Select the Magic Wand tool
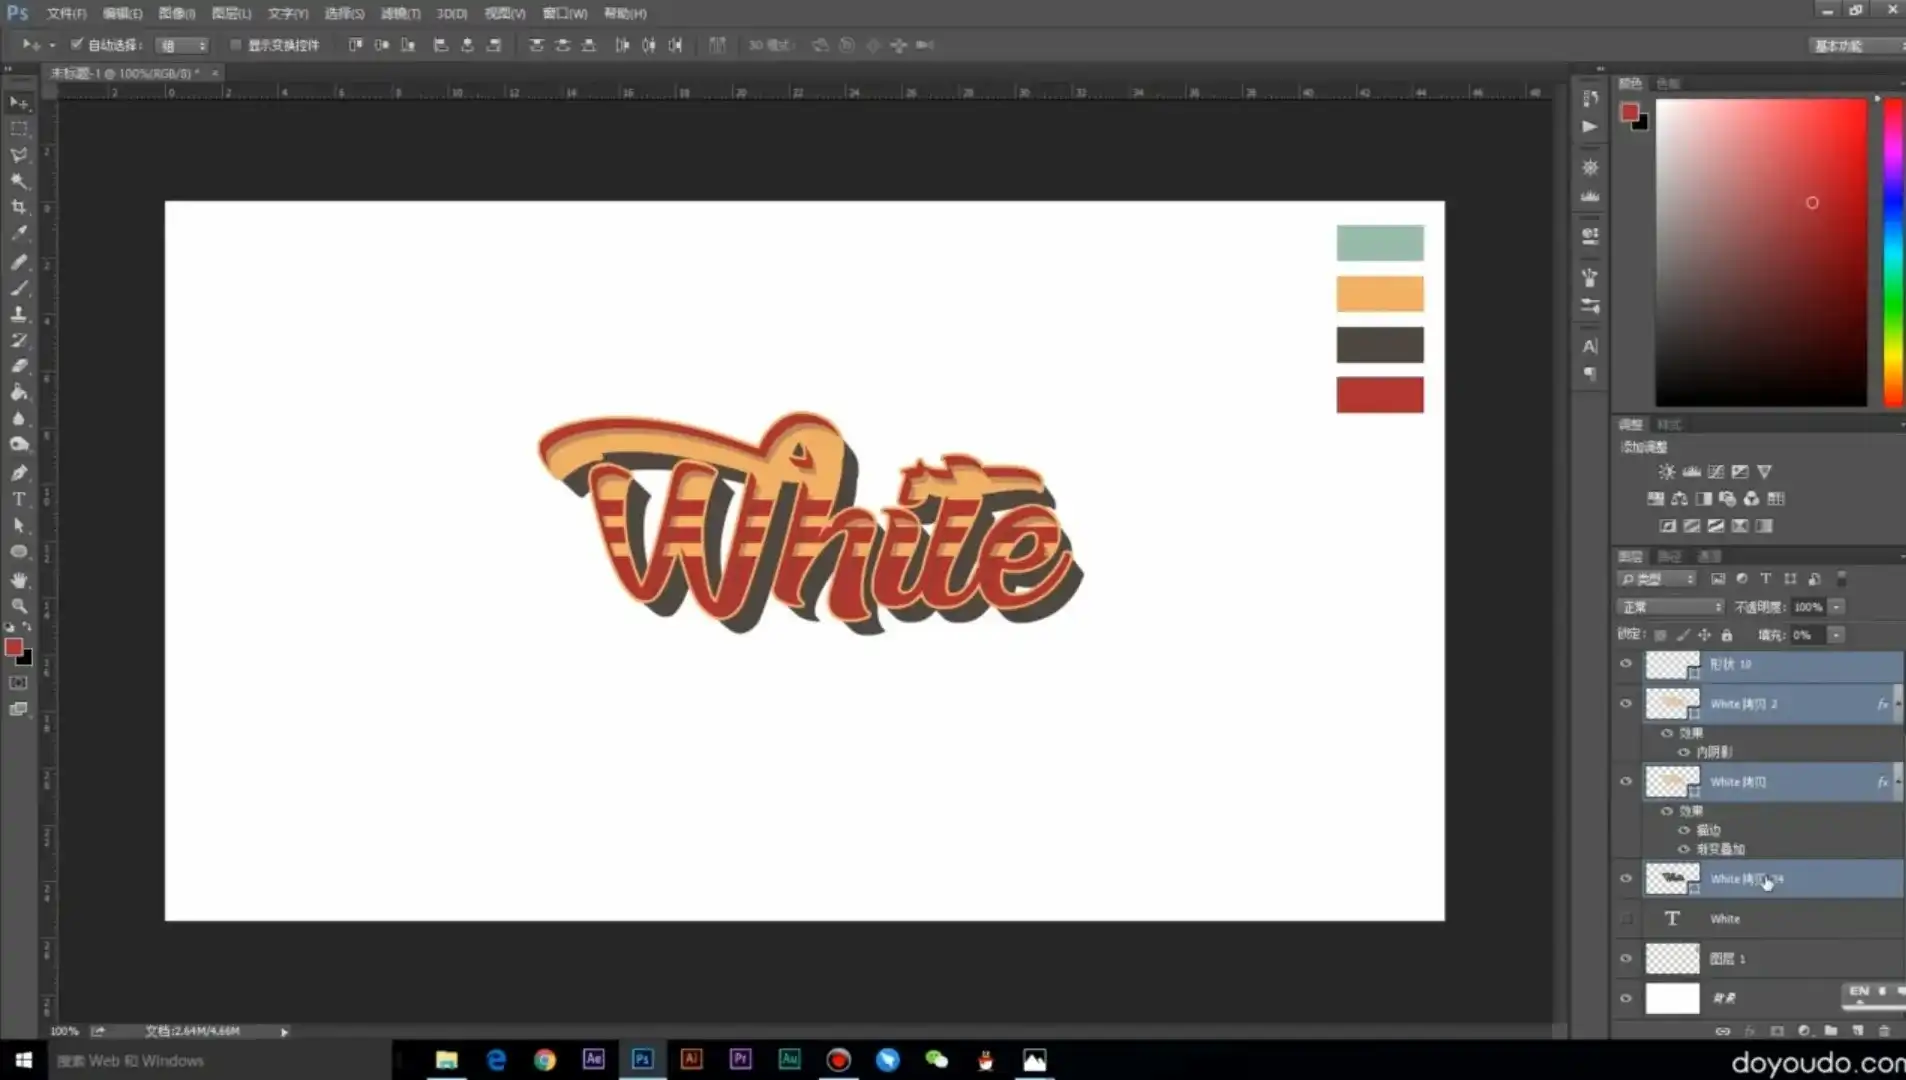The height and width of the screenshot is (1080, 1906). click(x=18, y=181)
